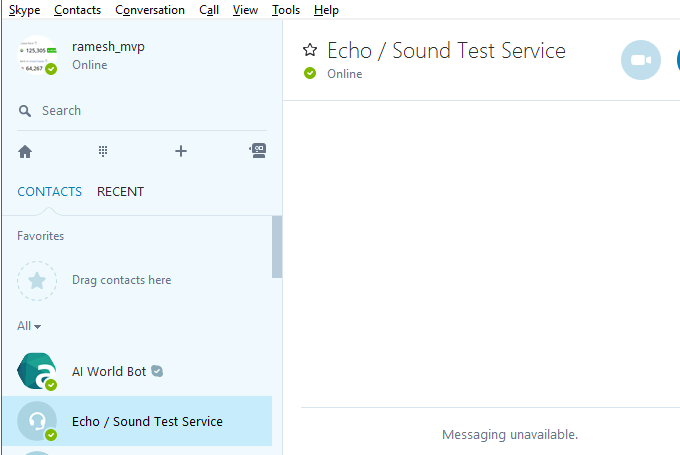Focus the Search input field
The image size is (680, 455).
tap(142, 111)
